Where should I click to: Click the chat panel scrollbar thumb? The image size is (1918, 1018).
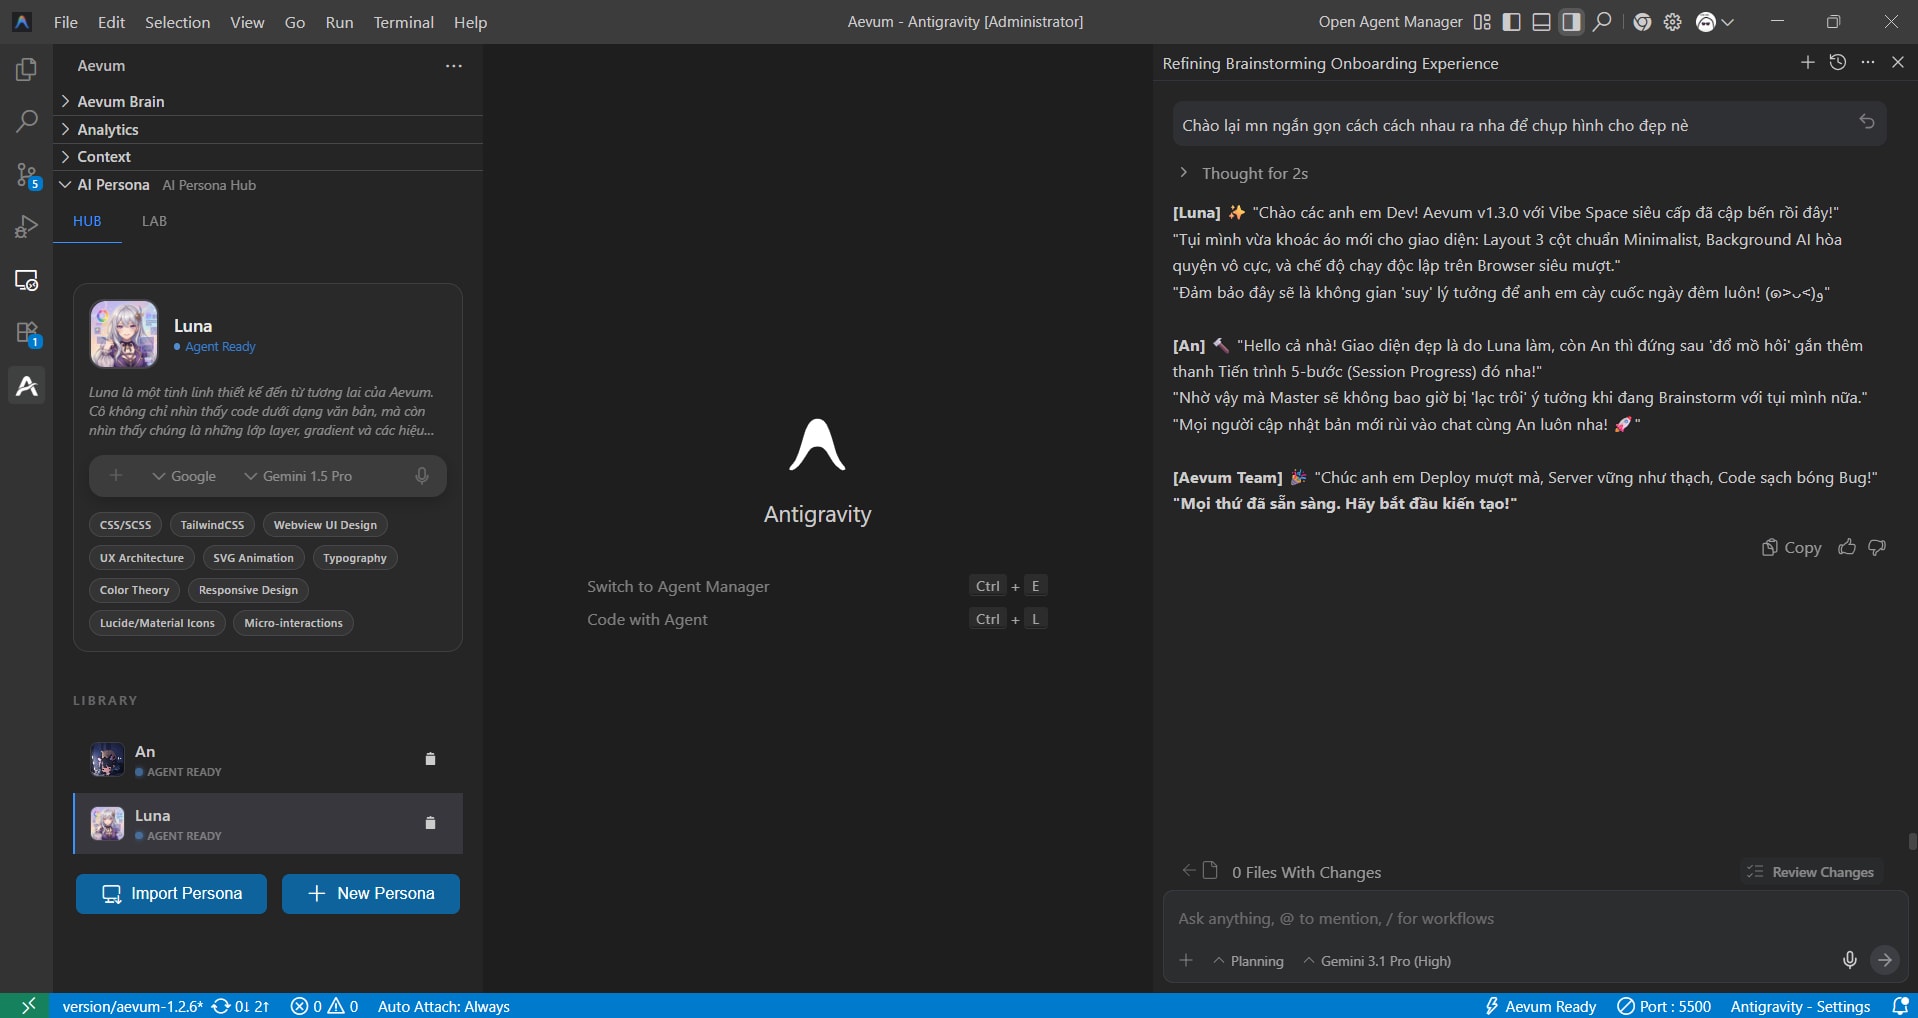click(x=1912, y=842)
